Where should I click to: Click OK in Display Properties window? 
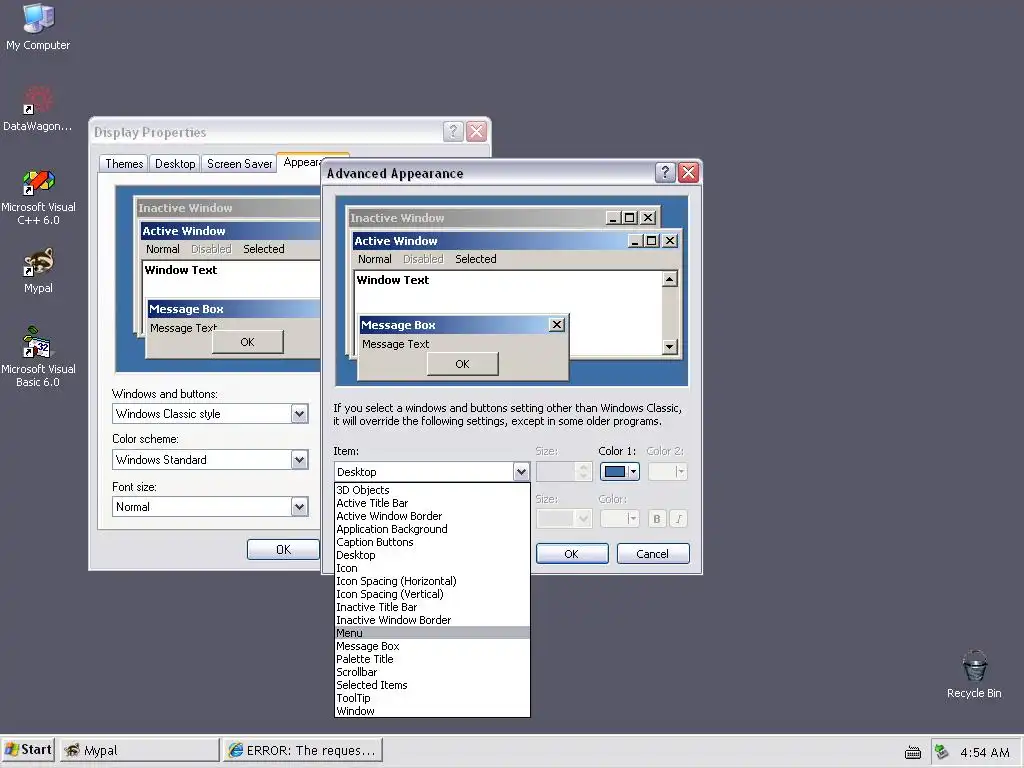click(283, 549)
